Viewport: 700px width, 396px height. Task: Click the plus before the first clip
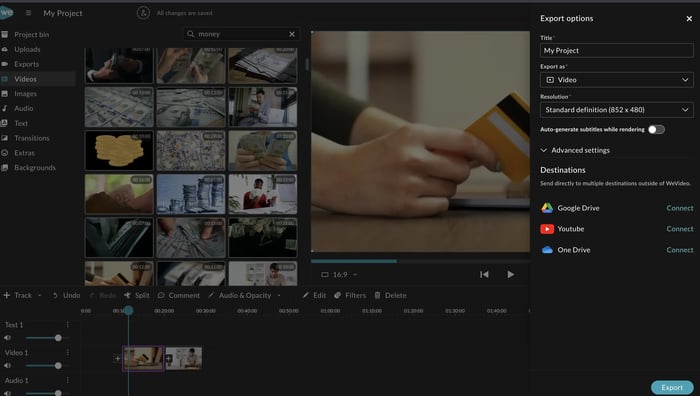coord(117,358)
